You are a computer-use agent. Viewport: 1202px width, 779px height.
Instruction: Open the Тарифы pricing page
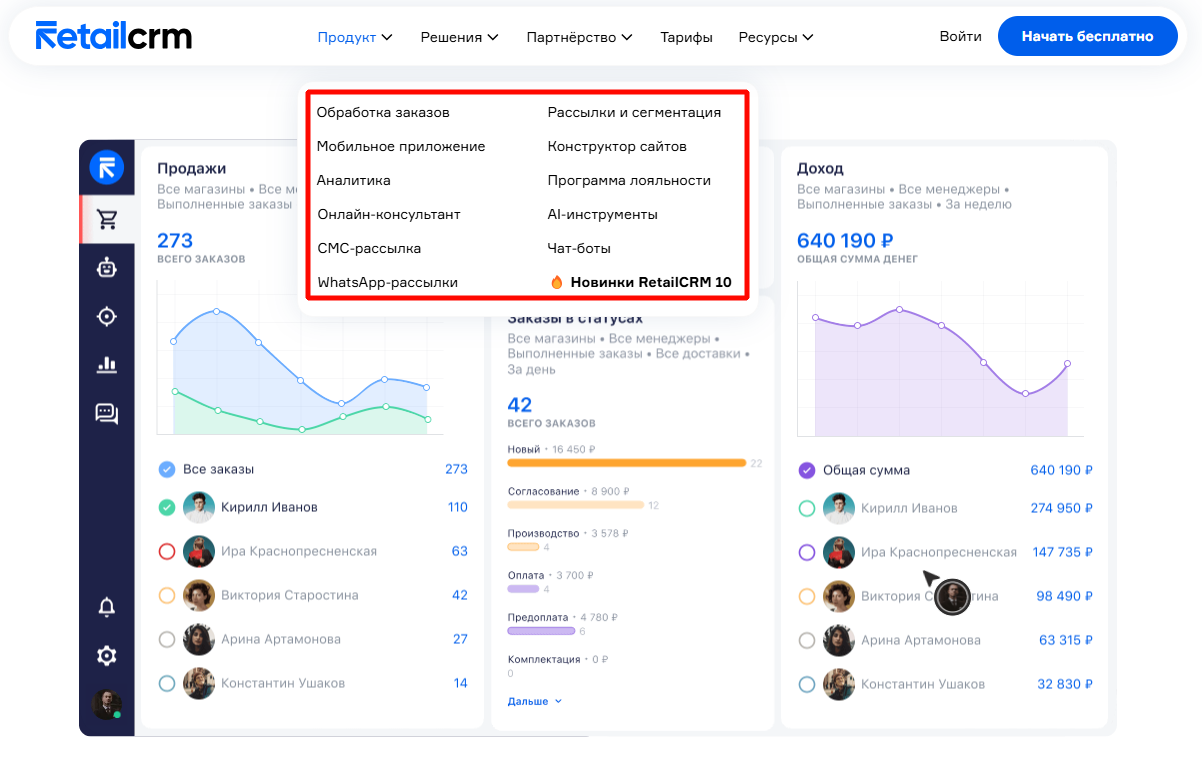[x=686, y=37]
